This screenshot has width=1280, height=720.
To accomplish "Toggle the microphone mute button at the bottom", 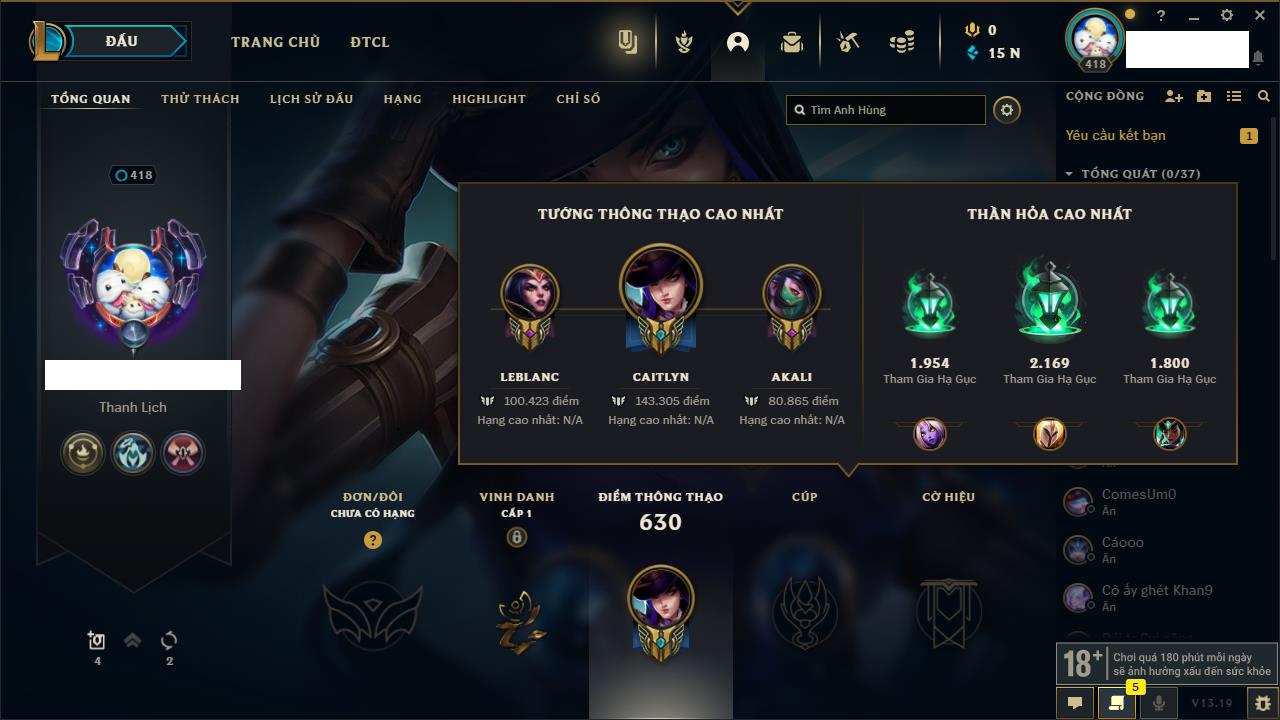I will click(x=1158, y=703).
